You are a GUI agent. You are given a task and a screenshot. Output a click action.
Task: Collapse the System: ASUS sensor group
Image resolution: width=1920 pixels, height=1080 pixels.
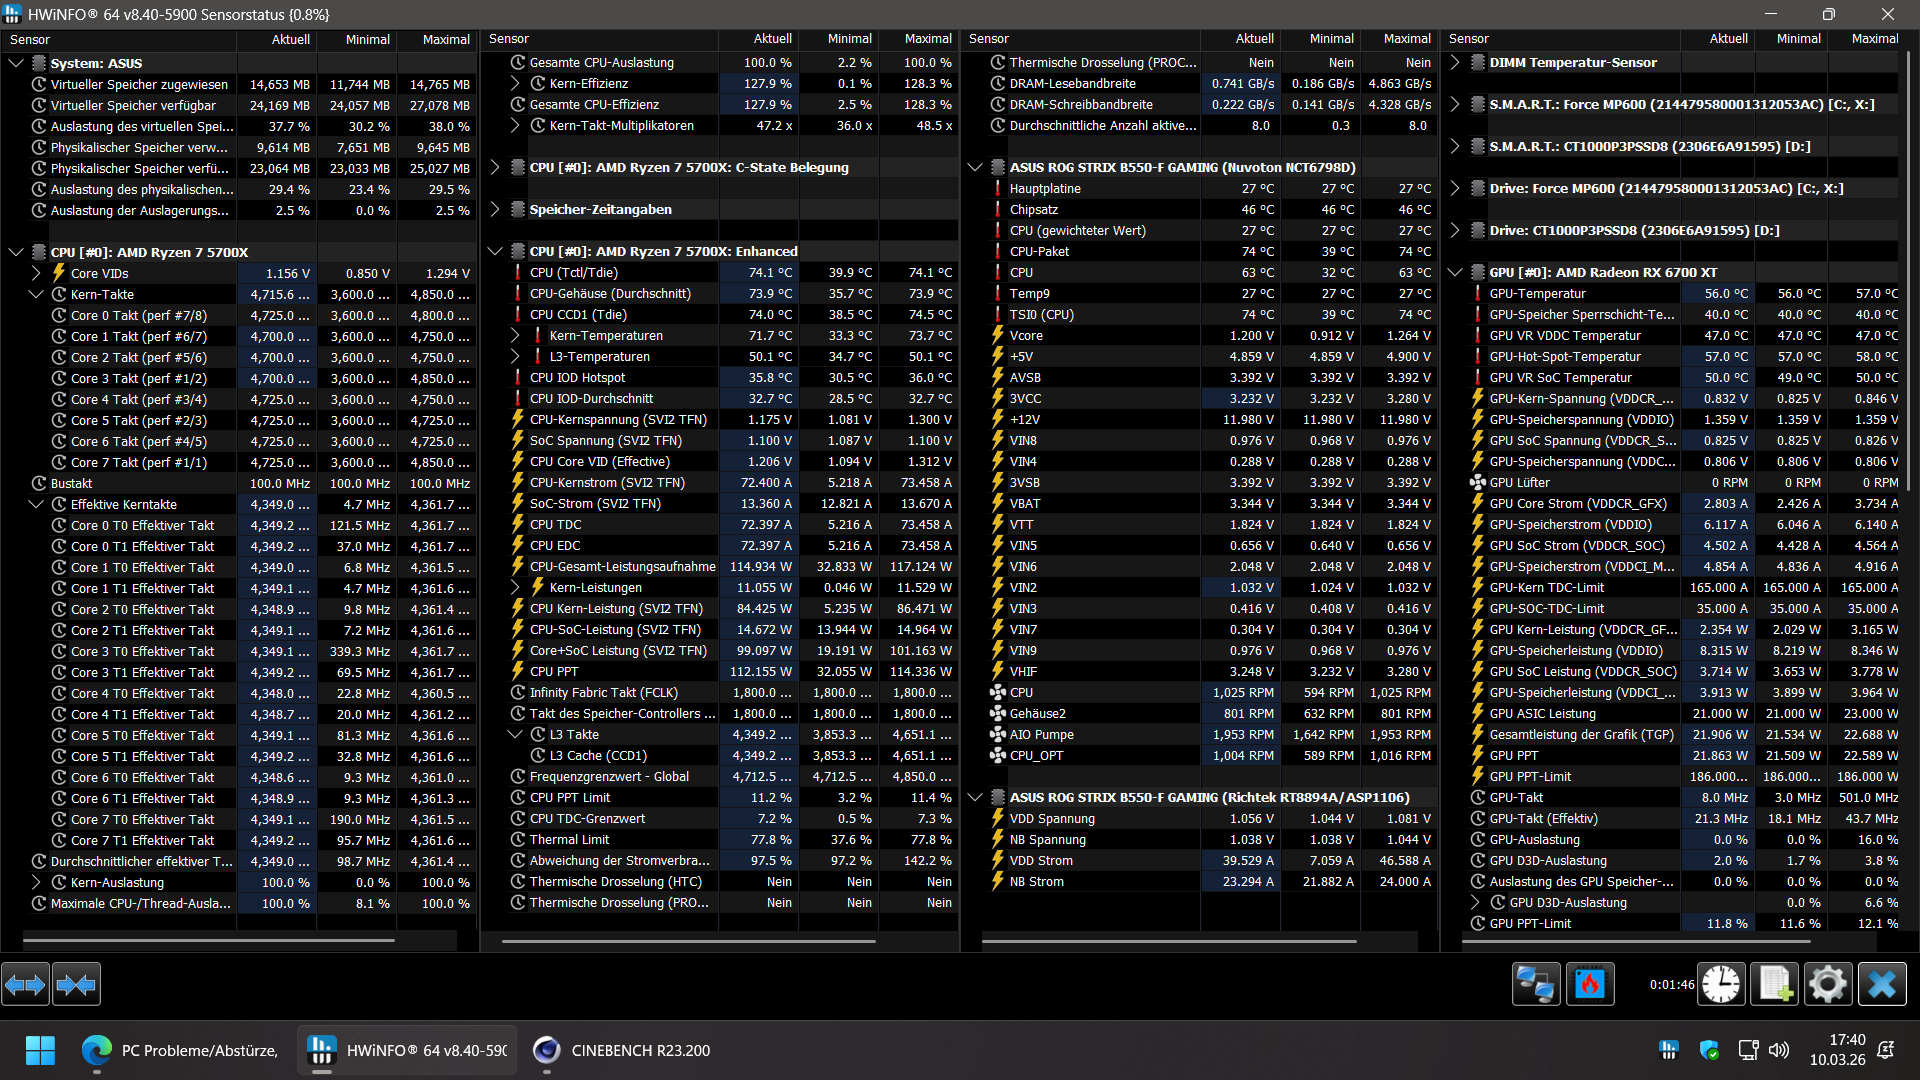16,63
